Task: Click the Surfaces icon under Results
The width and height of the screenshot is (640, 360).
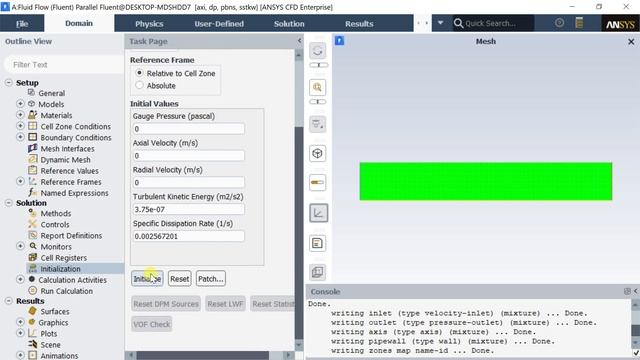Action: [x=33, y=311]
